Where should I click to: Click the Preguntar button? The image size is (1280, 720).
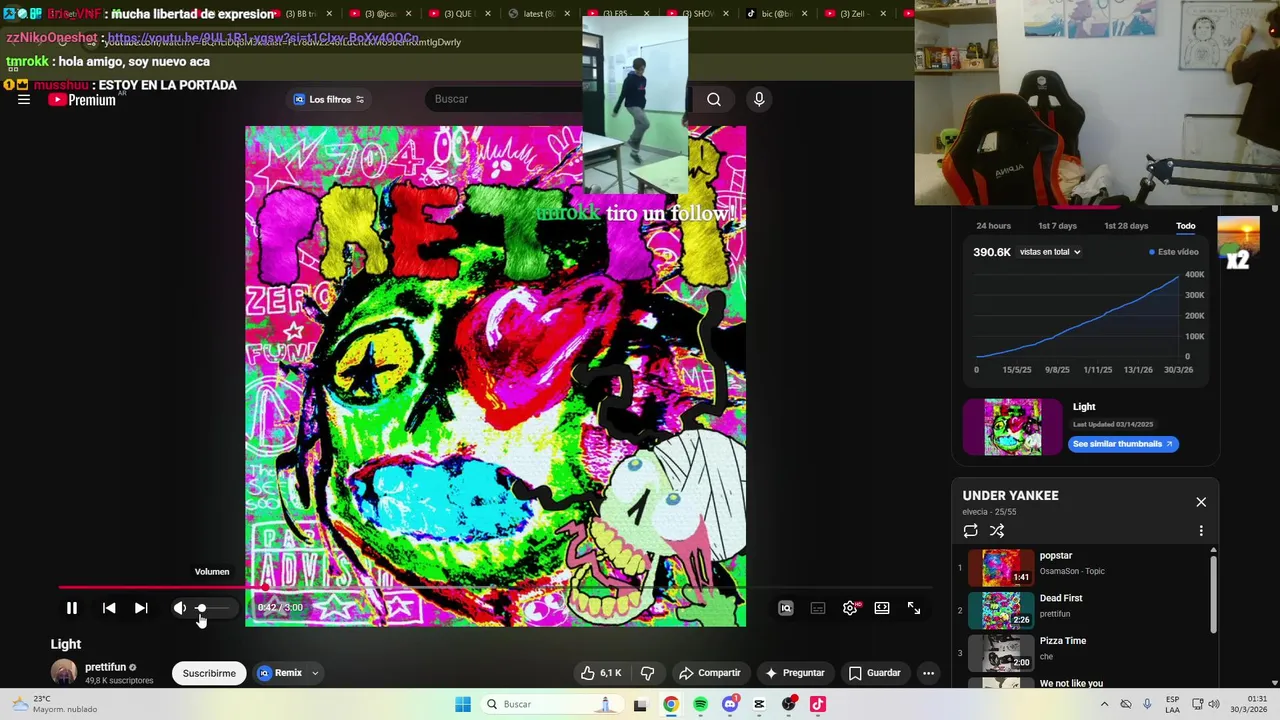[x=795, y=673]
